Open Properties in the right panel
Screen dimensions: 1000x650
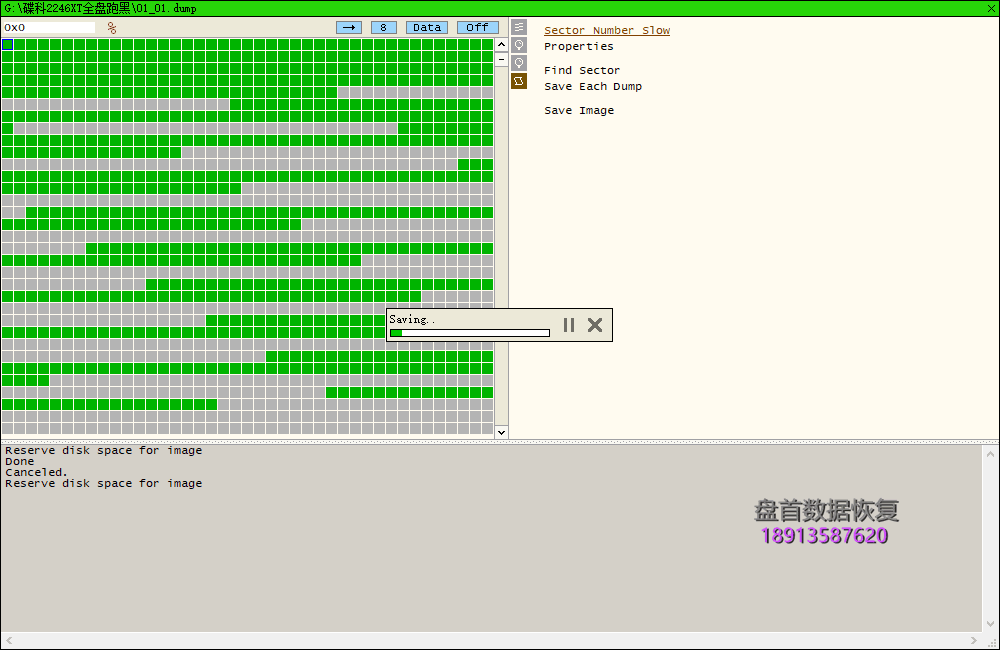tap(578, 47)
